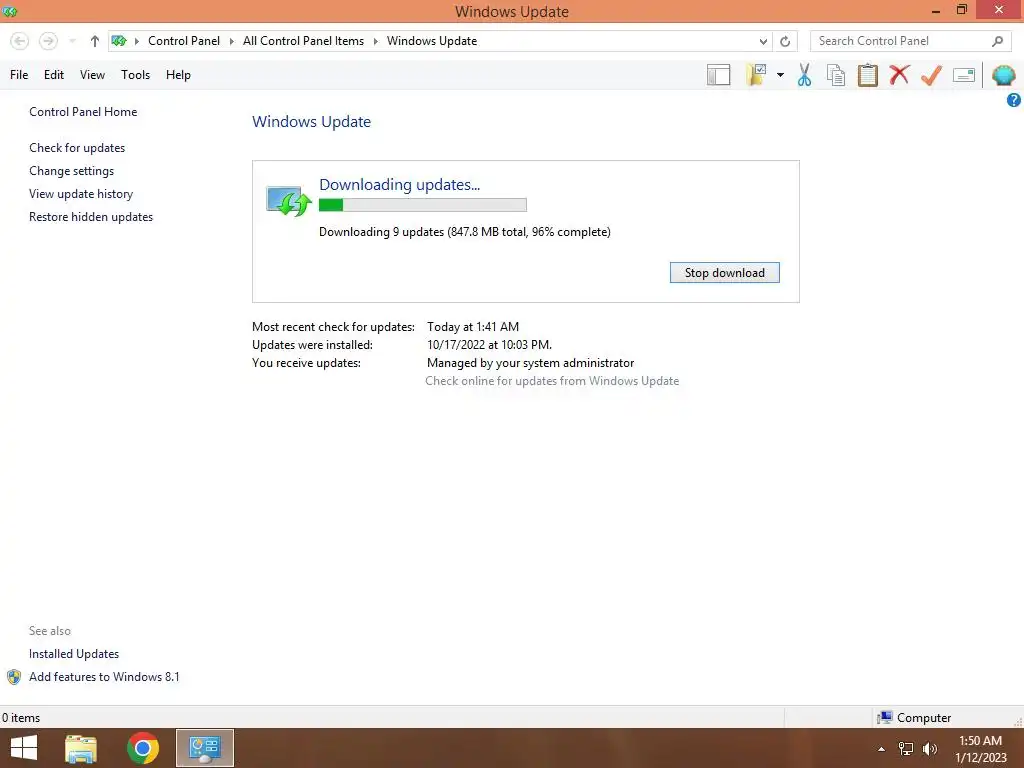Open the File menu
Viewport: 1024px width, 768px height.
coord(19,74)
